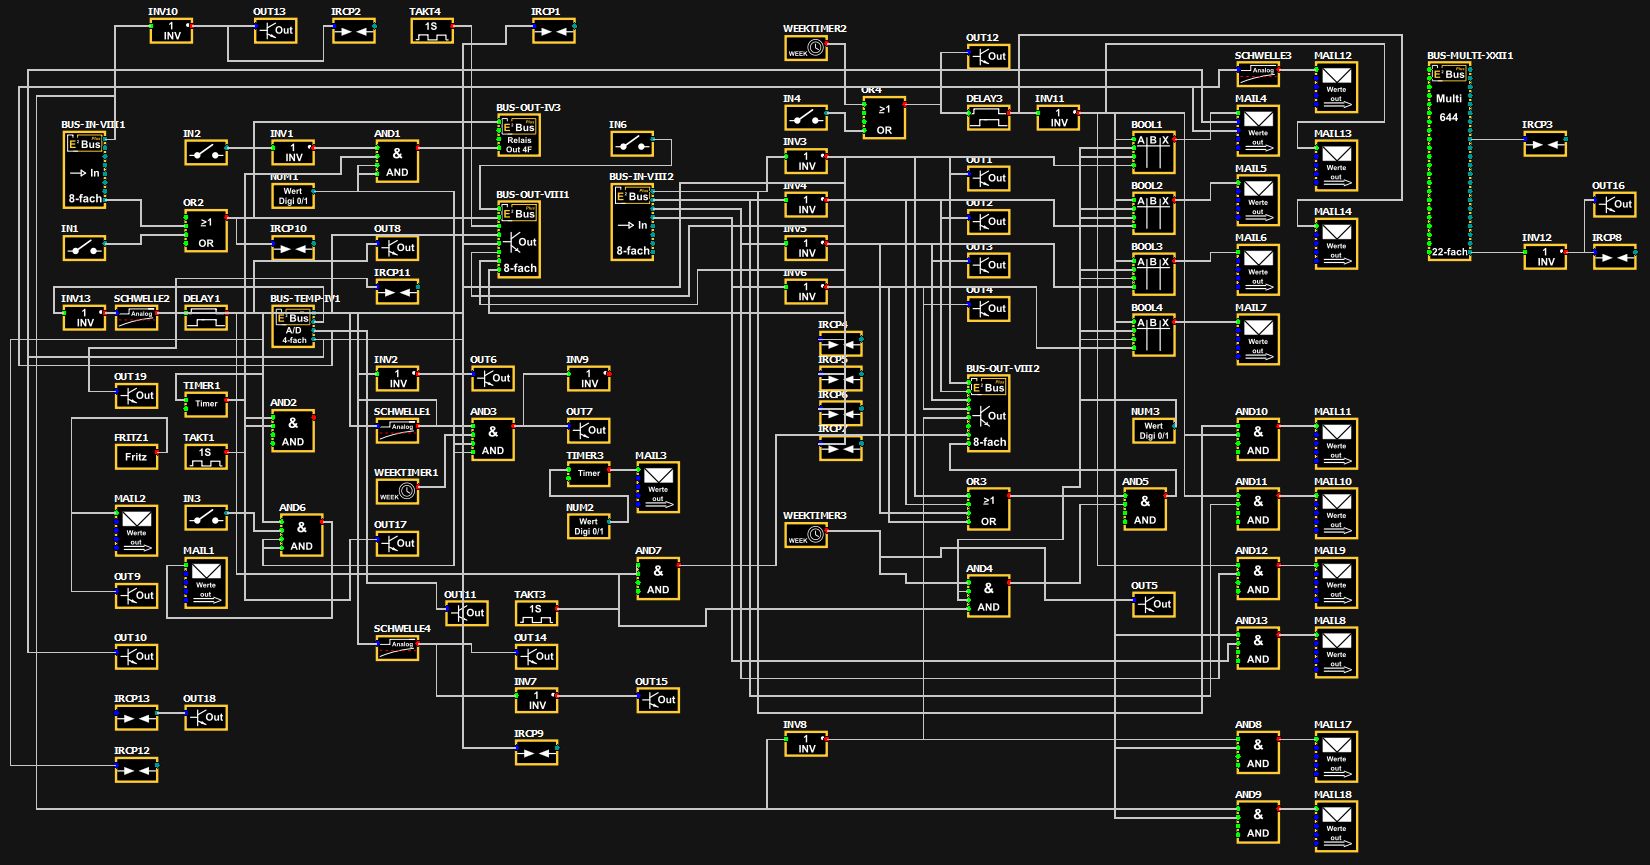Click the IRCP3 connector block
This screenshot has height=865, width=1650.
(x=1544, y=145)
